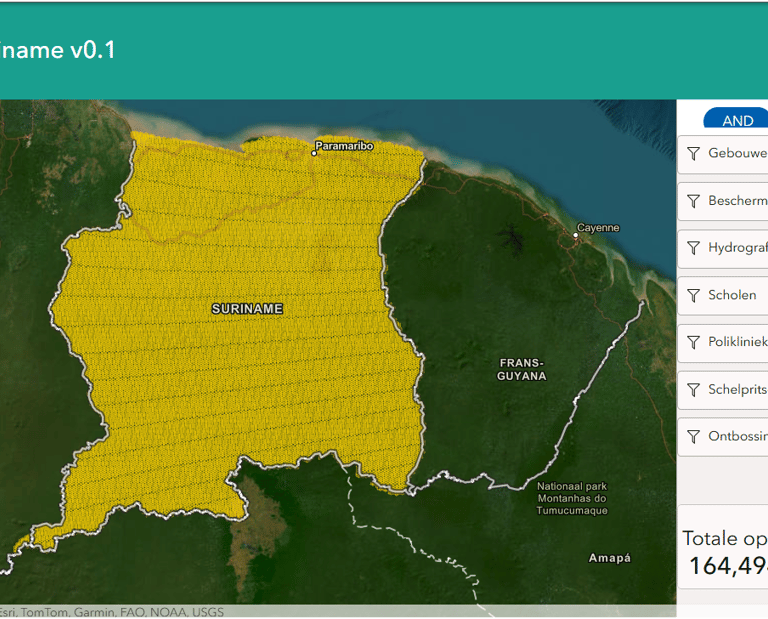Open the Polikliniek filter
This screenshot has width=768, height=619.
(723, 342)
